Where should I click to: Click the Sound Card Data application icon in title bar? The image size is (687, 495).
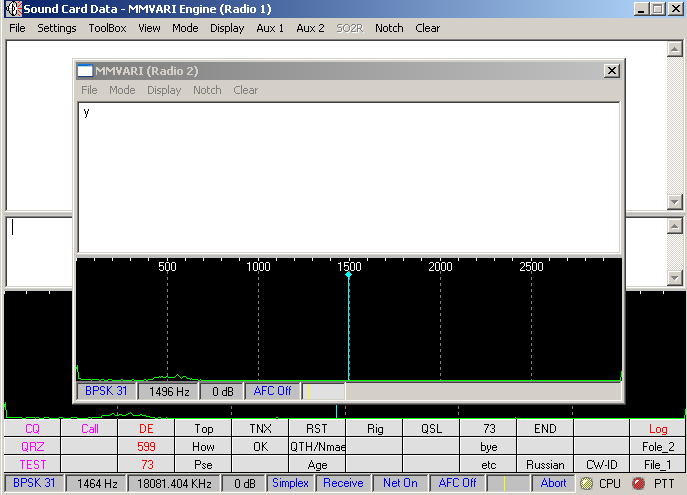tap(13, 9)
